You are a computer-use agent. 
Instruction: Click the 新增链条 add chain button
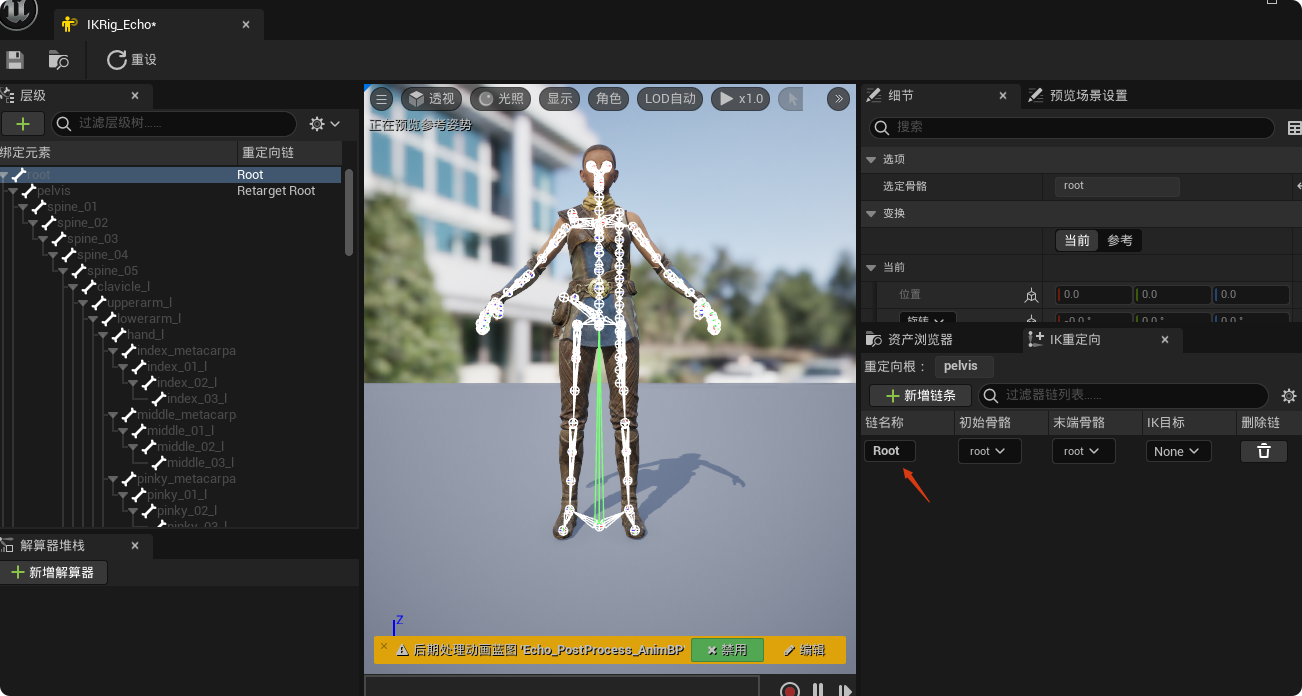click(920, 395)
